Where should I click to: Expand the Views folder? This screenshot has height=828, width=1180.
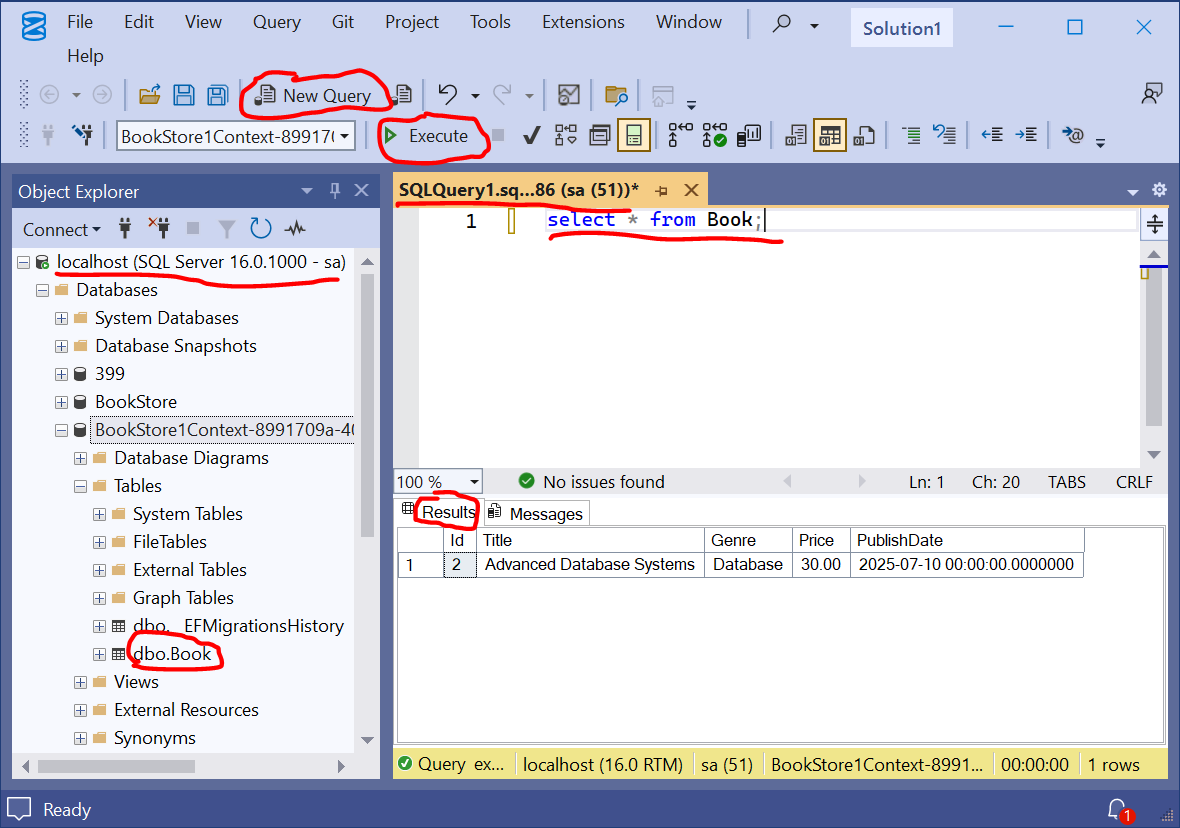click(x=80, y=683)
